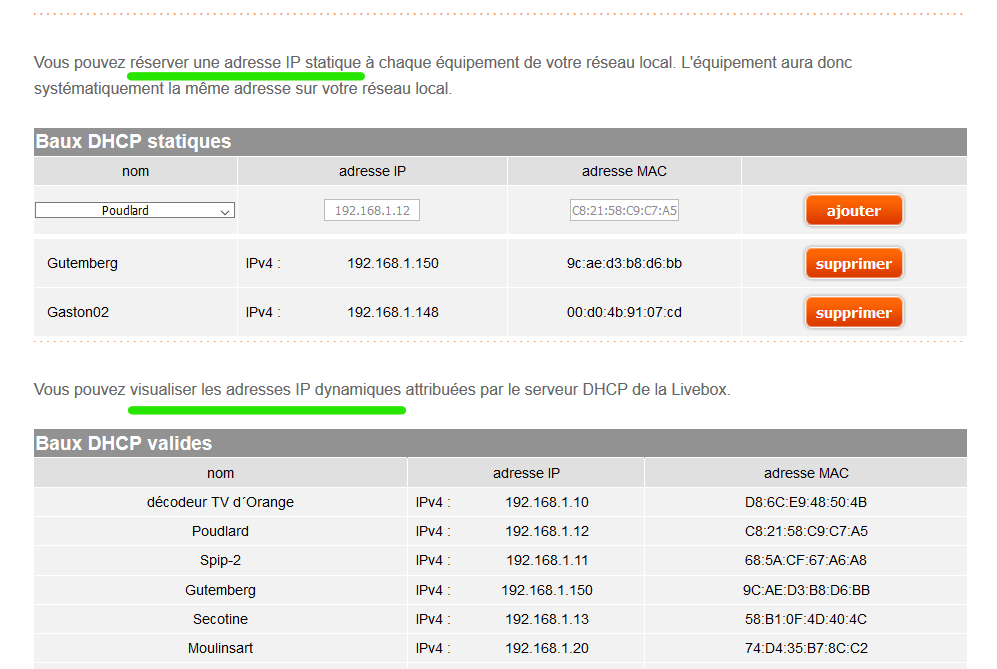Open the device name dropdown showing Poudlard

pyautogui.click(x=134, y=210)
